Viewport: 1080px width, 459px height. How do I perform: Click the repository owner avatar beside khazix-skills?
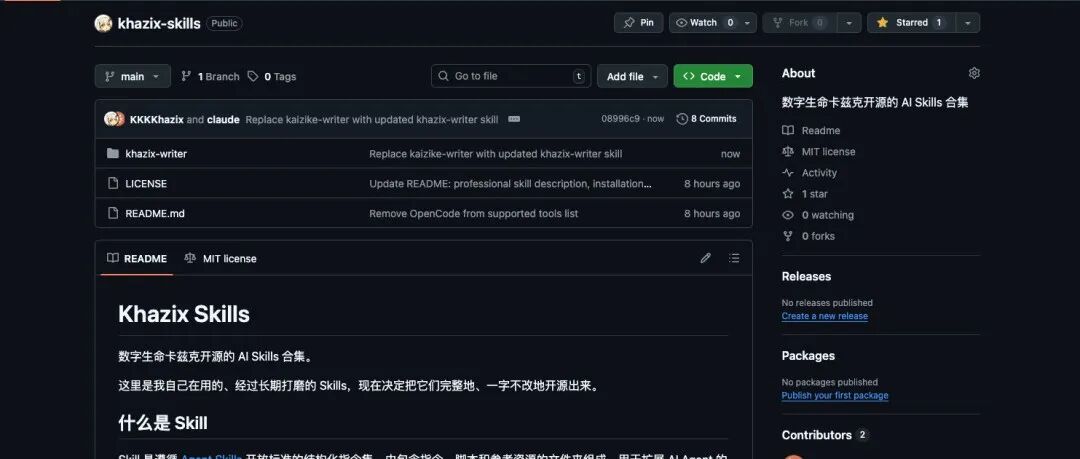pos(103,23)
